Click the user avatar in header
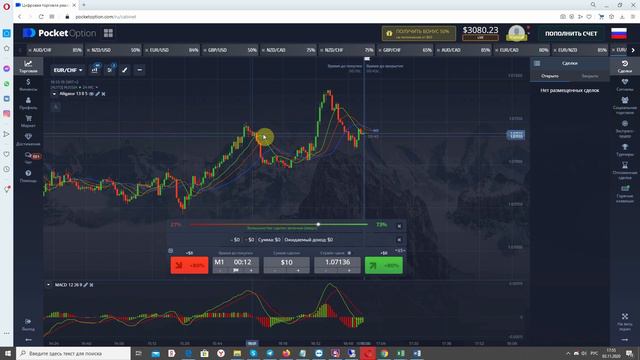The width and height of the screenshot is (640, 360). click(516, 33)
